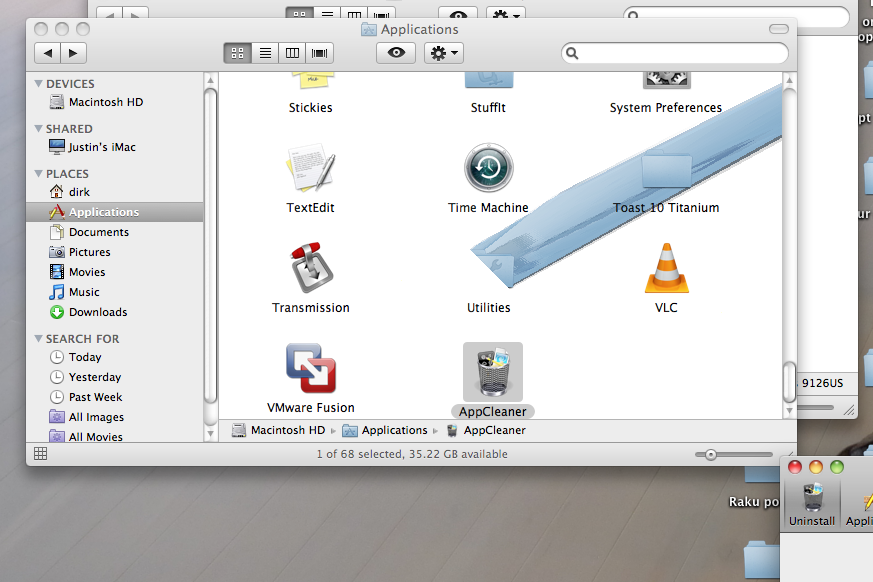Select the Toast 10 Titanium folder icon

[666, 170]
